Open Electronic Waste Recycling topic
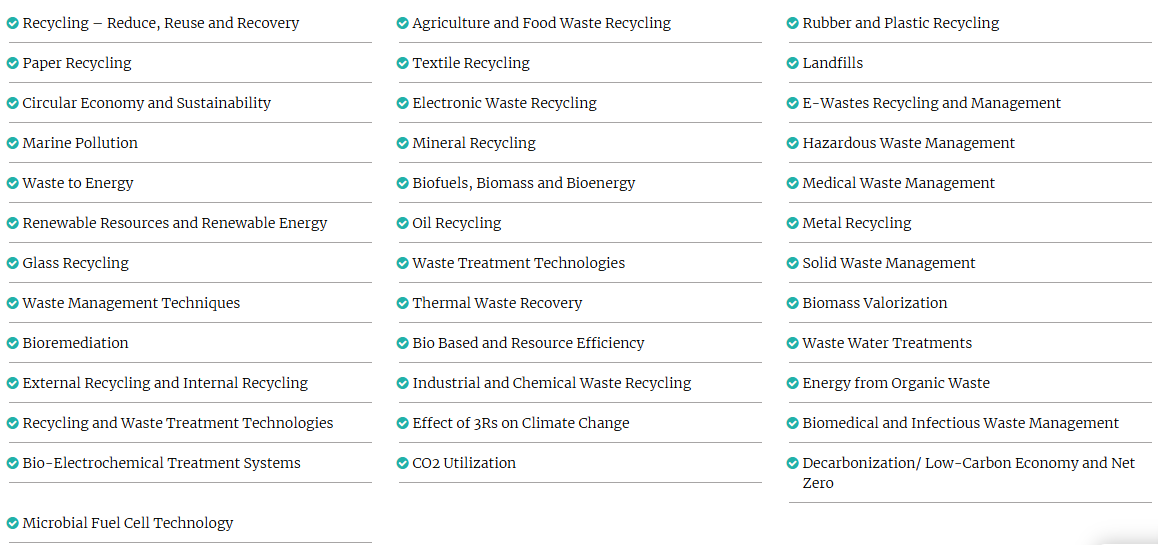 click(x=504, y=103)
